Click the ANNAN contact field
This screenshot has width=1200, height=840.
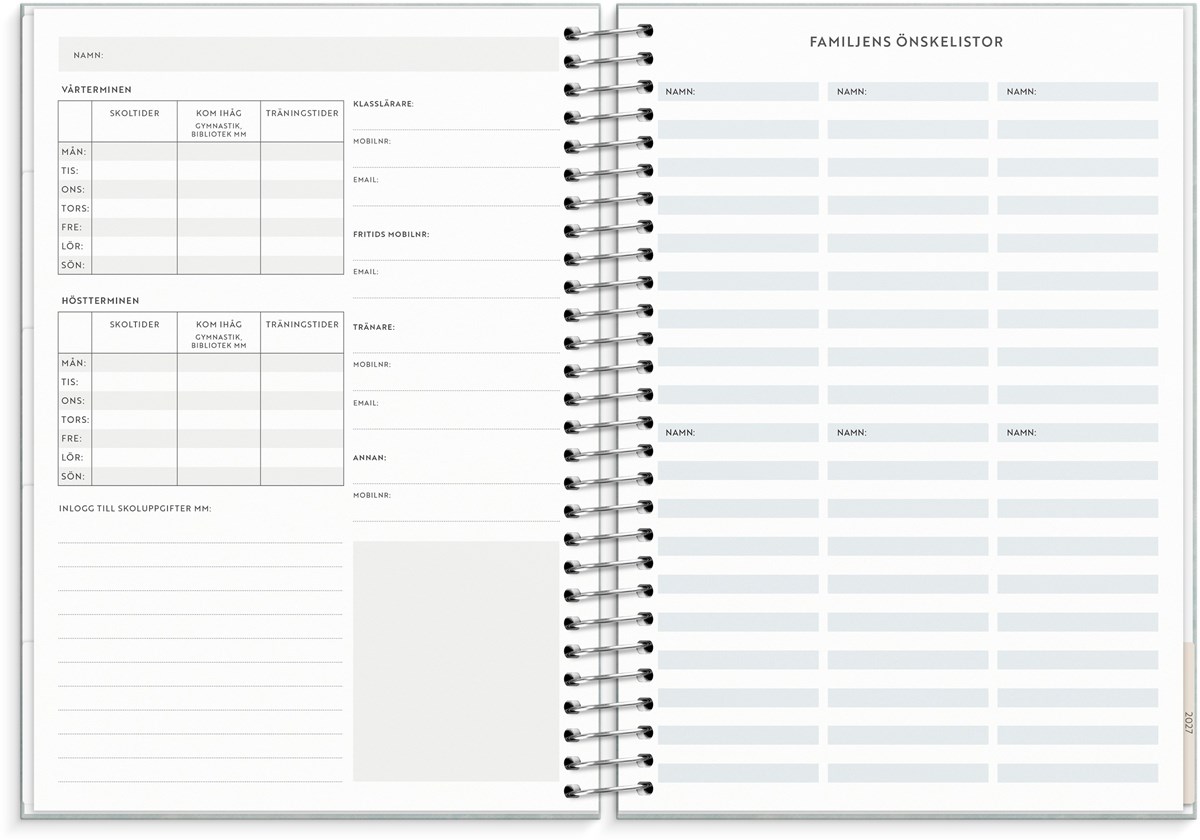[x=455, y=471]
